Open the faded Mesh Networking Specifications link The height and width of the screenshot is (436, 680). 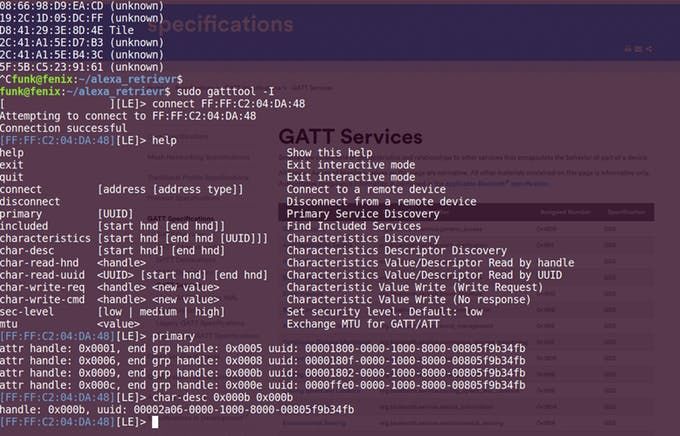click(198, 157)
